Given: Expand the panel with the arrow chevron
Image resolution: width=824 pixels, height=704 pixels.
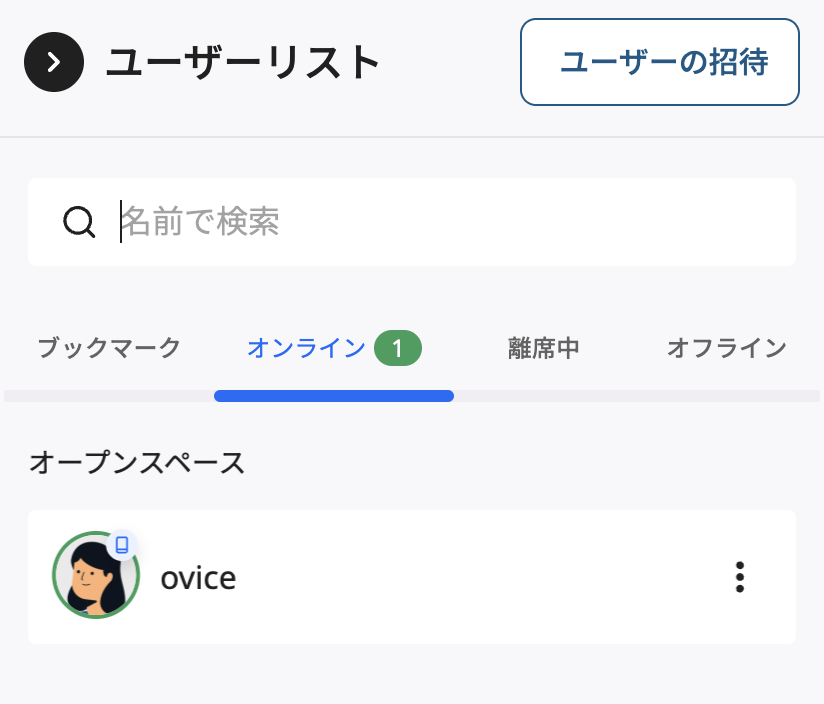Looking at the screenshot, I should coord(53,61).
